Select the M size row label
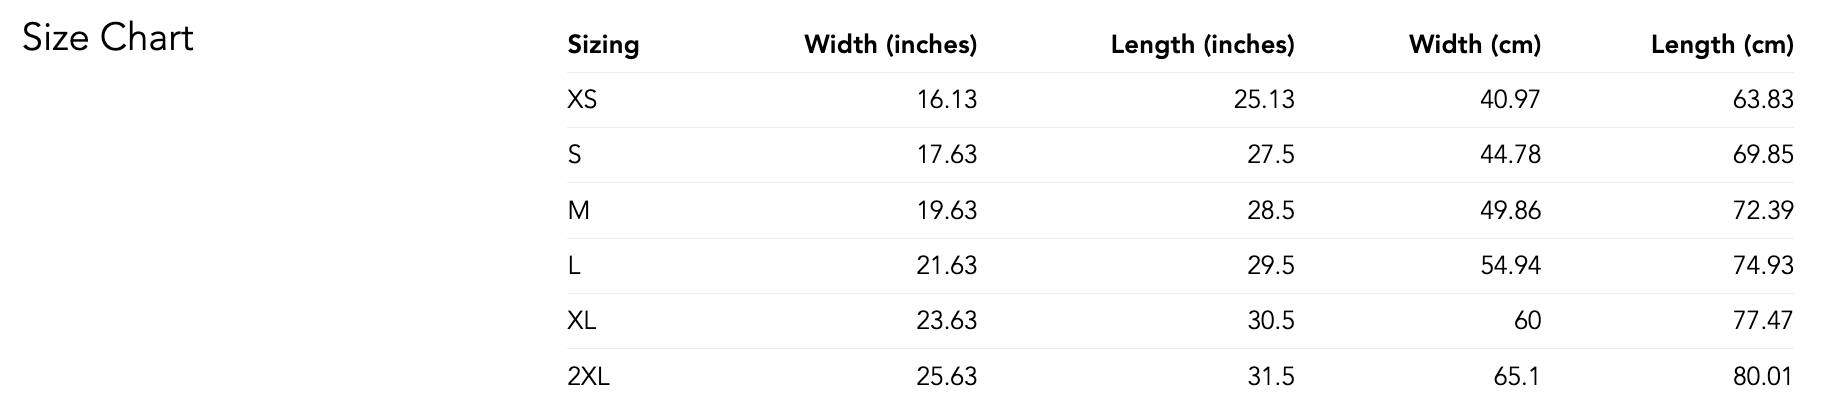This screenshot has height=408, width=1844. (578, 211)
